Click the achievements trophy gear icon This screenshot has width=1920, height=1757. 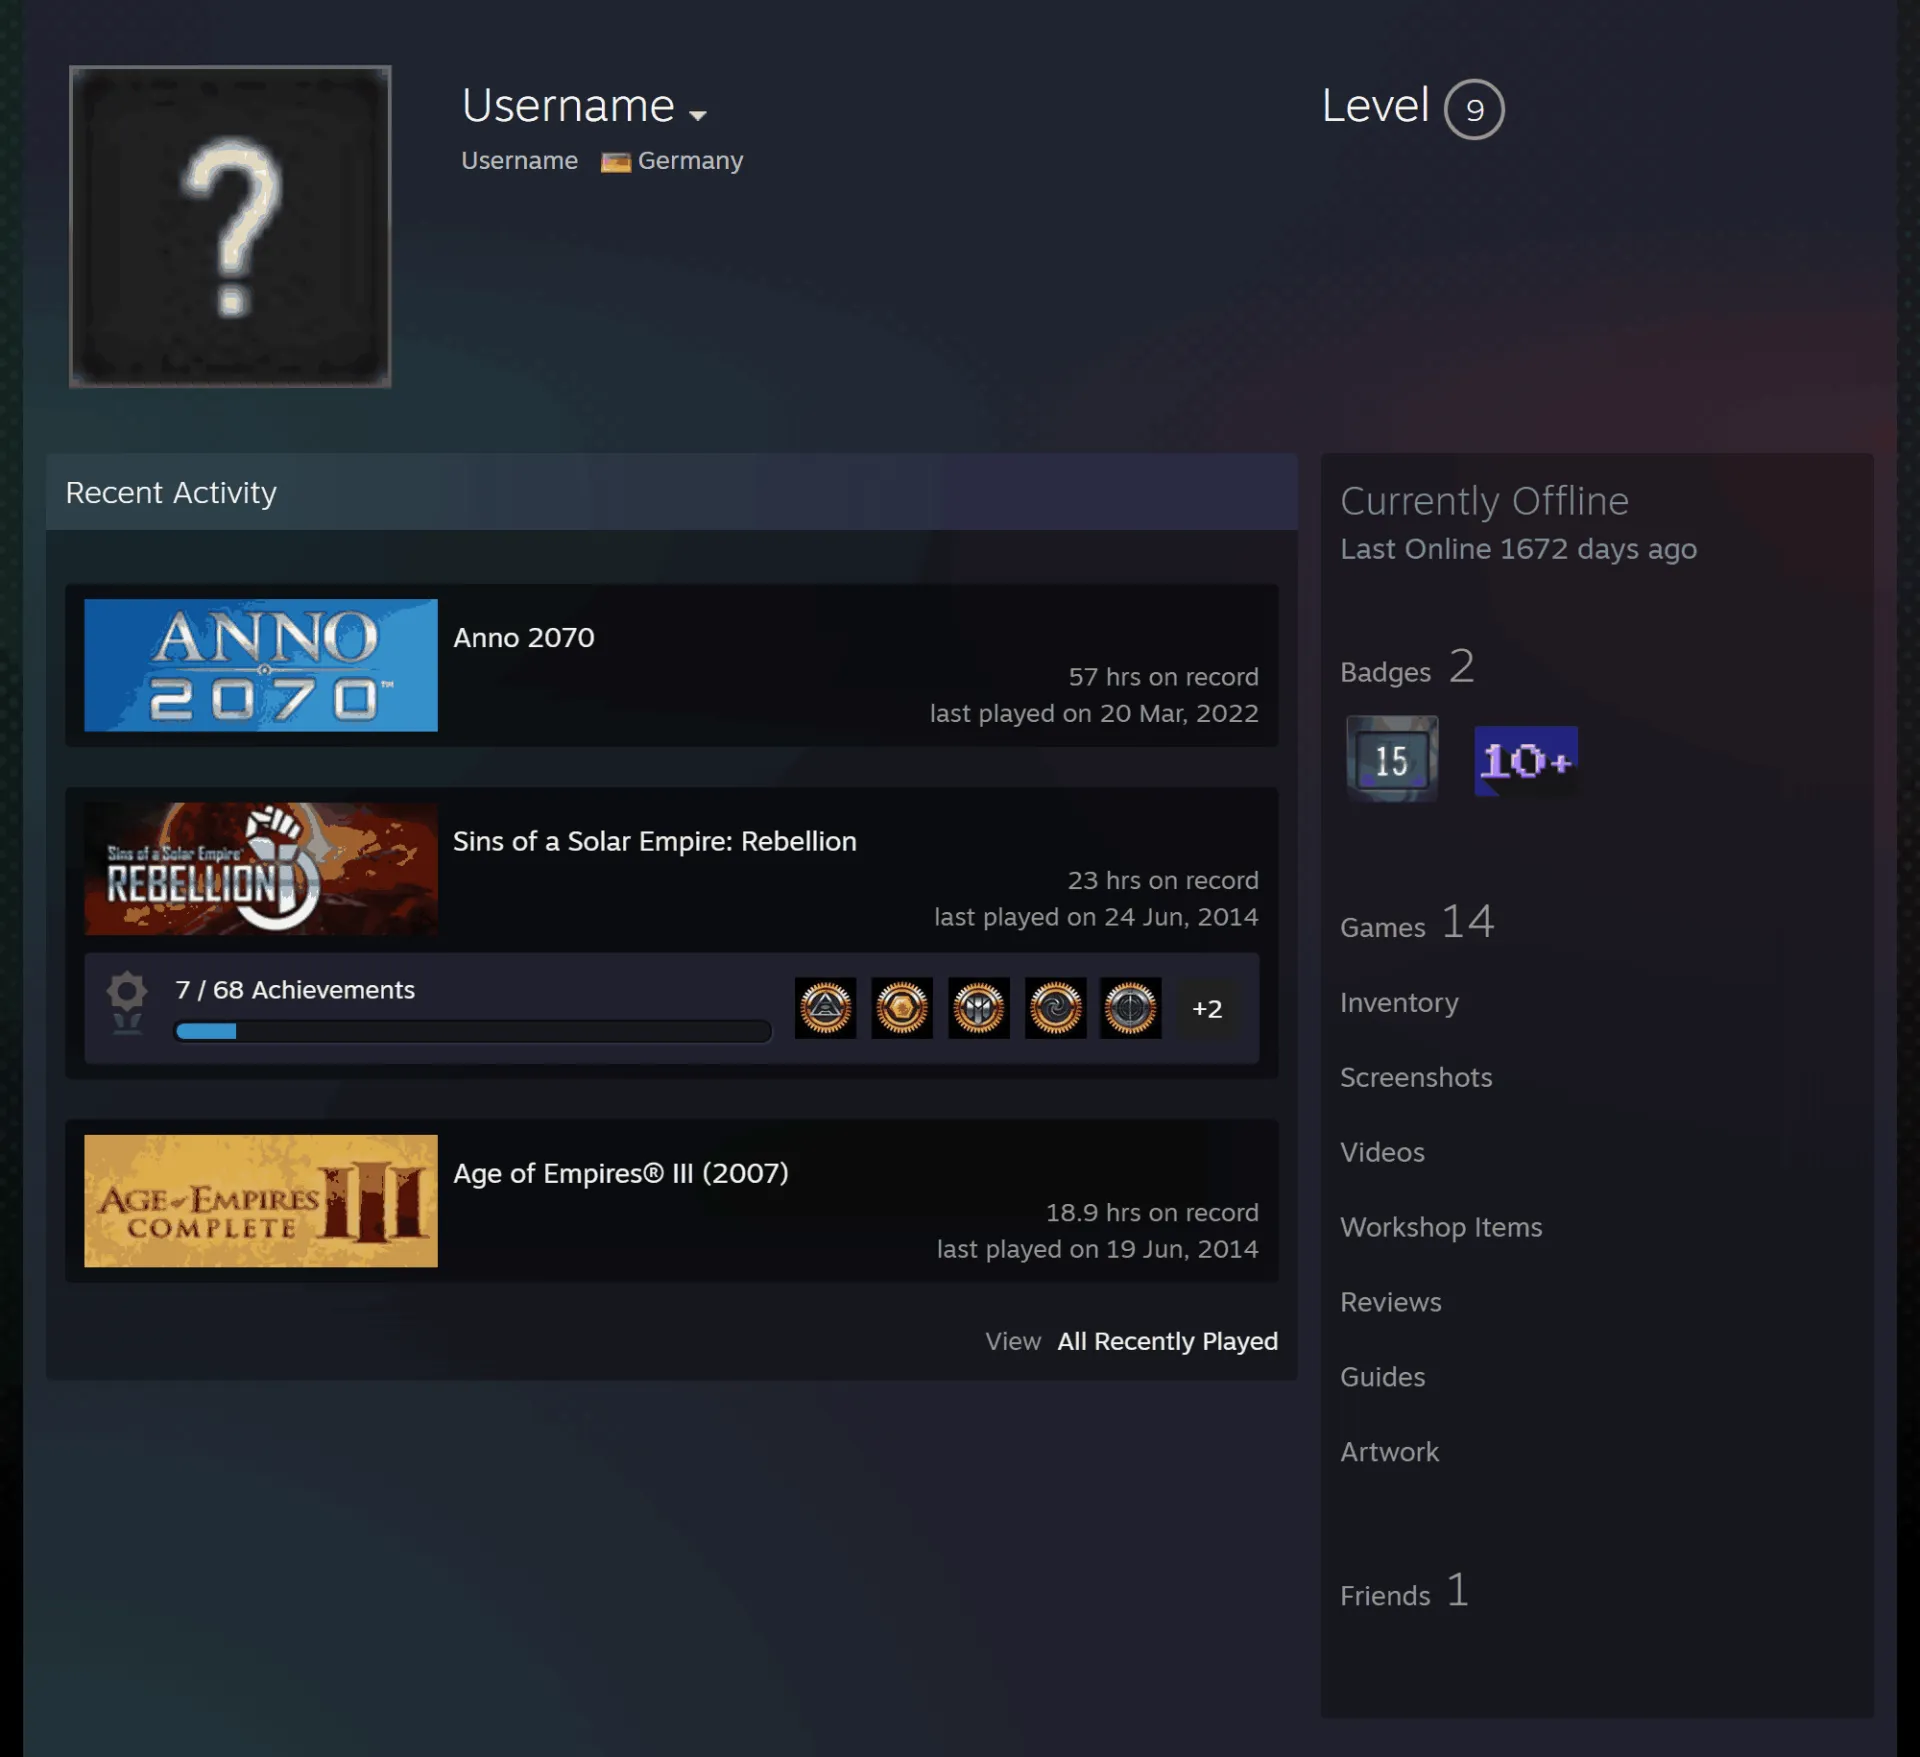coord(127,1003)
